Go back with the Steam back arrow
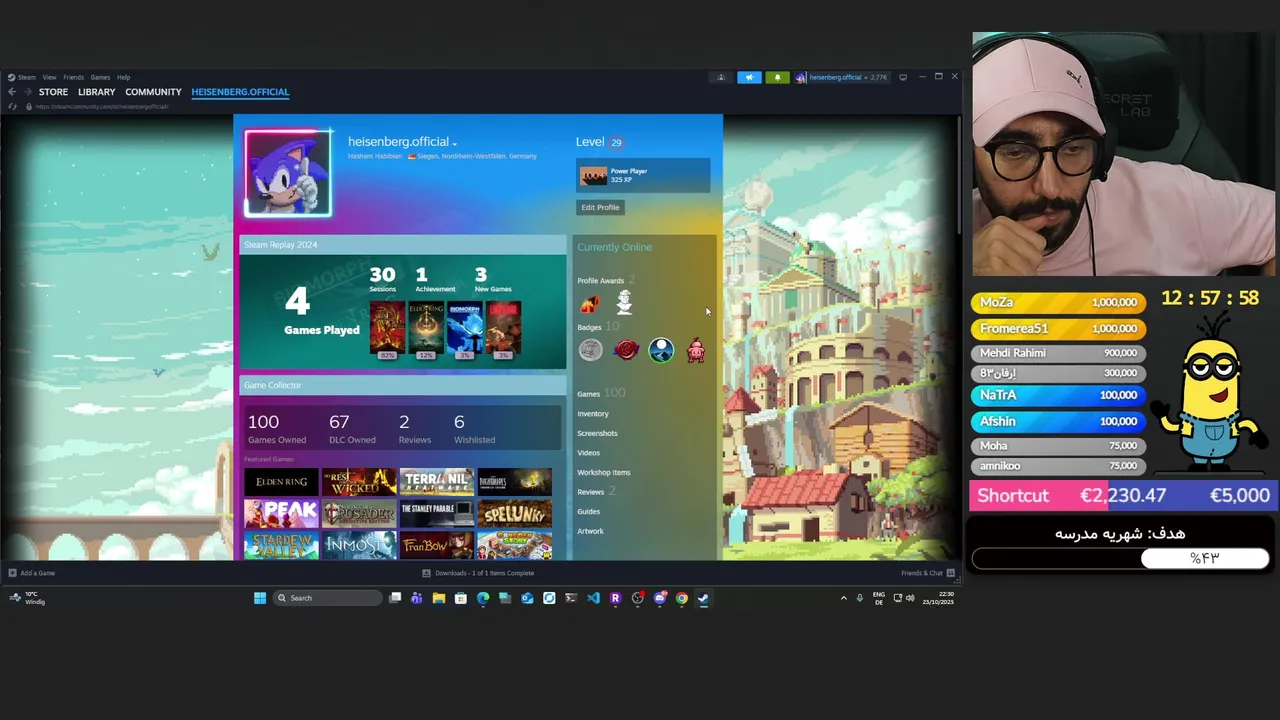 [12, 92]
